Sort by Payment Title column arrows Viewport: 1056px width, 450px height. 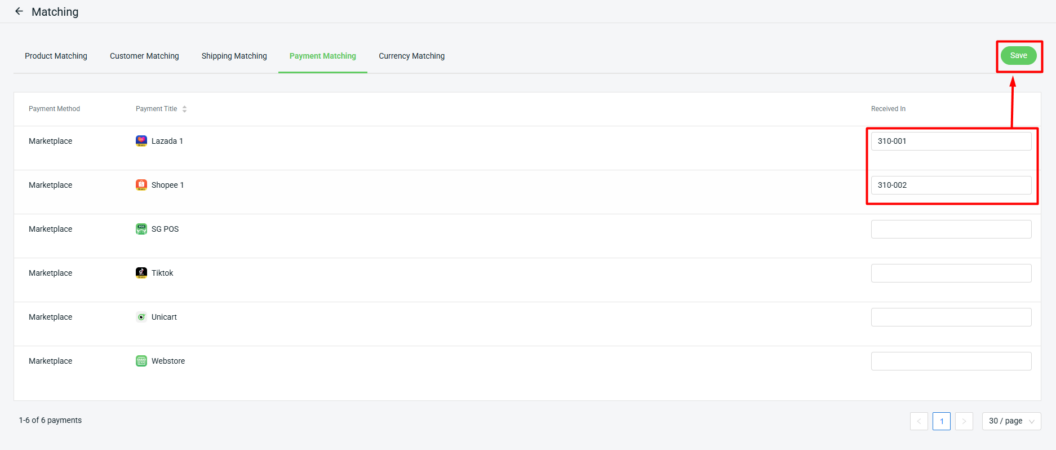(184, 109)
